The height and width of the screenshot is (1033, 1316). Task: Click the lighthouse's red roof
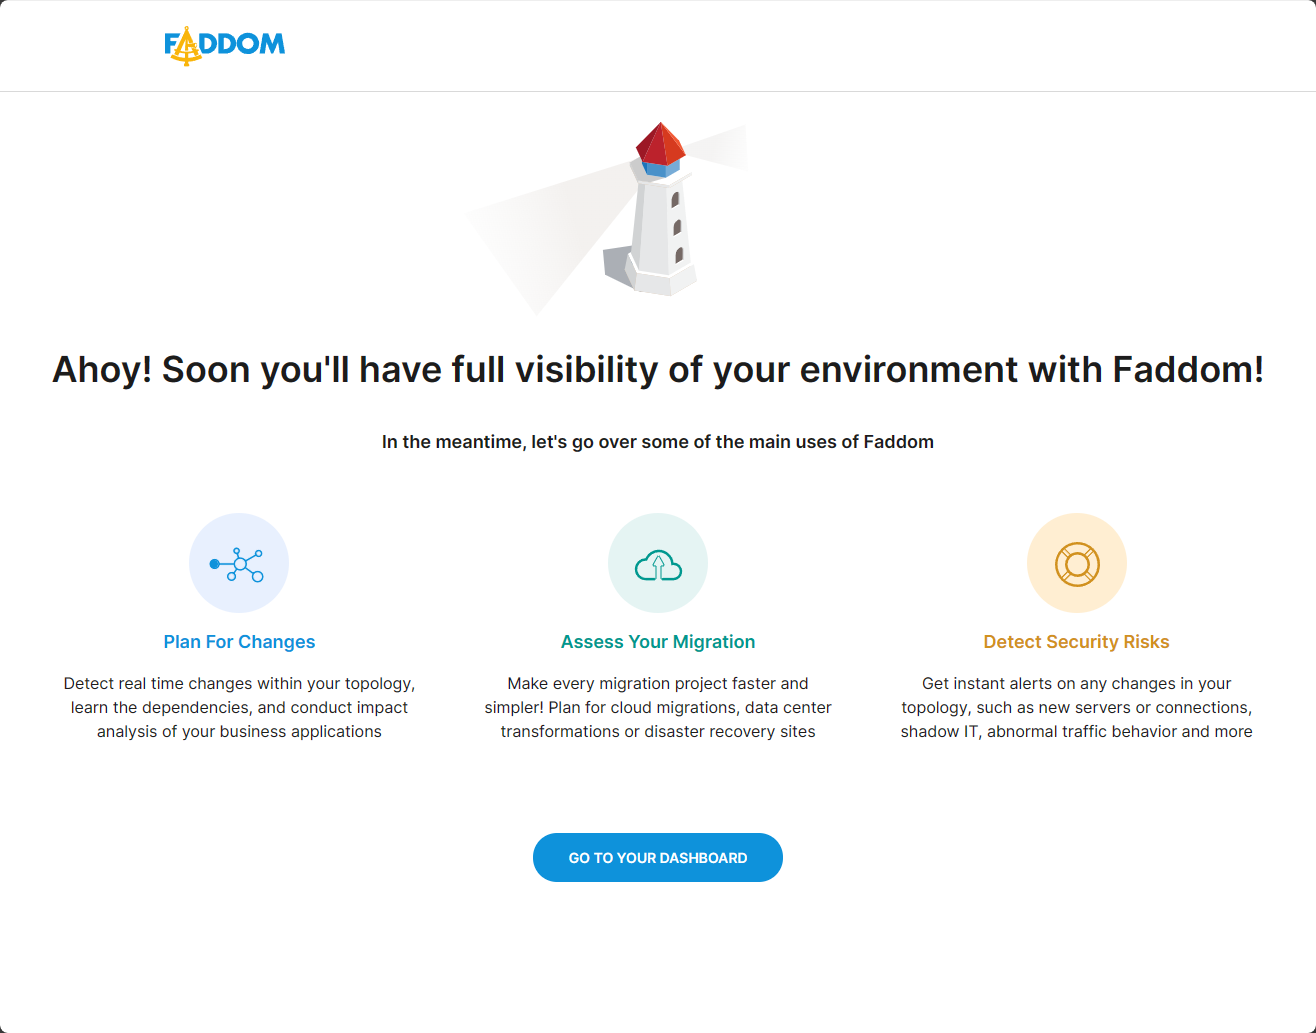[x=659, y=143]
